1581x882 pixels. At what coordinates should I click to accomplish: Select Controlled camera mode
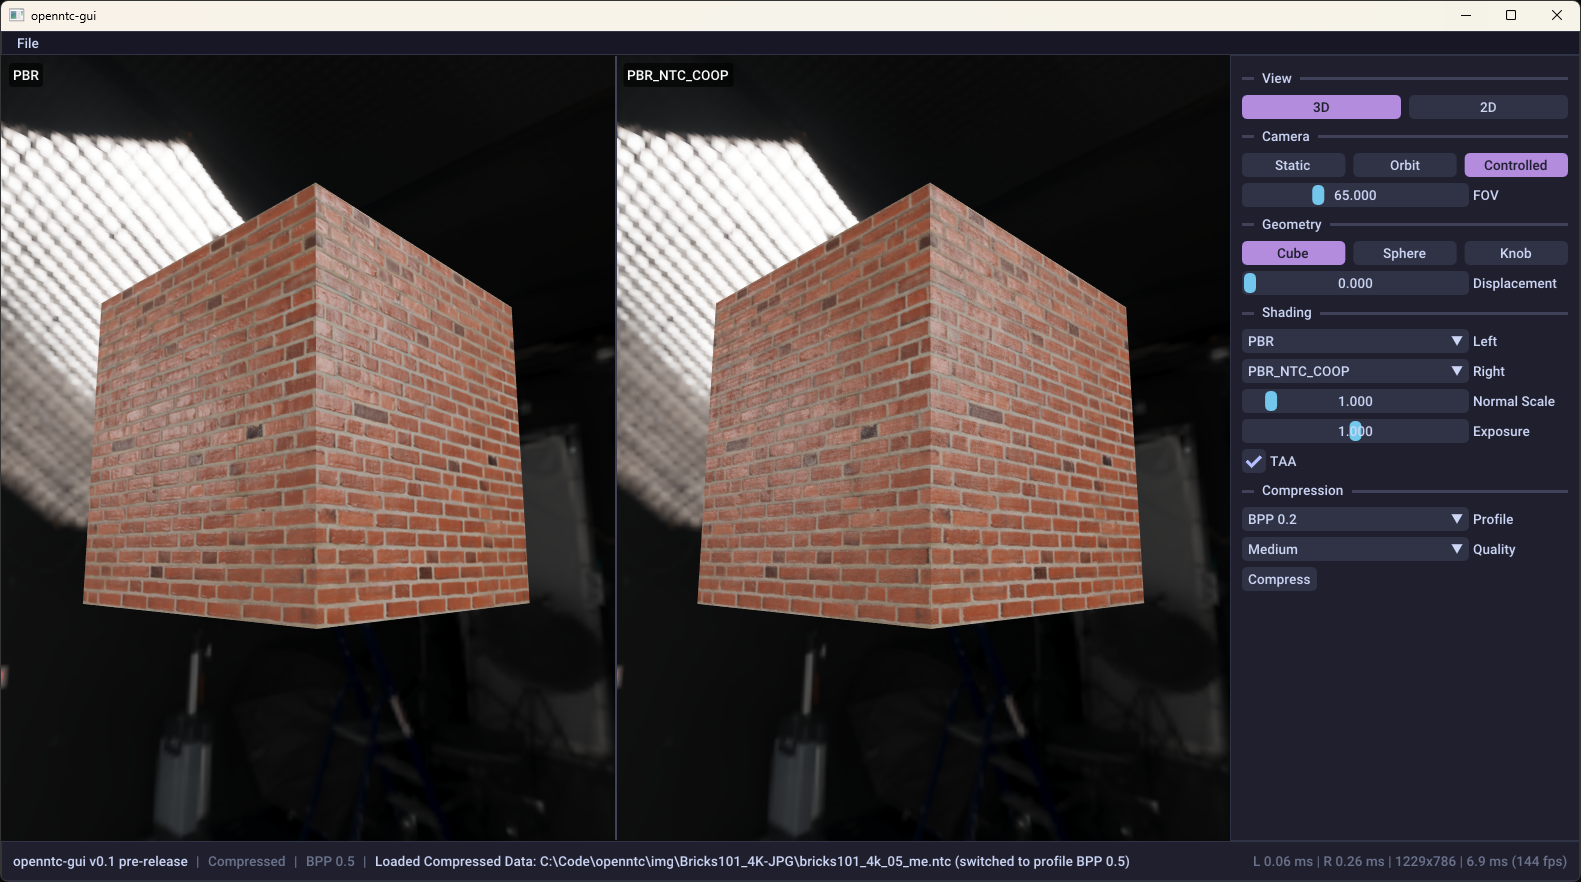(x=1516, y=165)
